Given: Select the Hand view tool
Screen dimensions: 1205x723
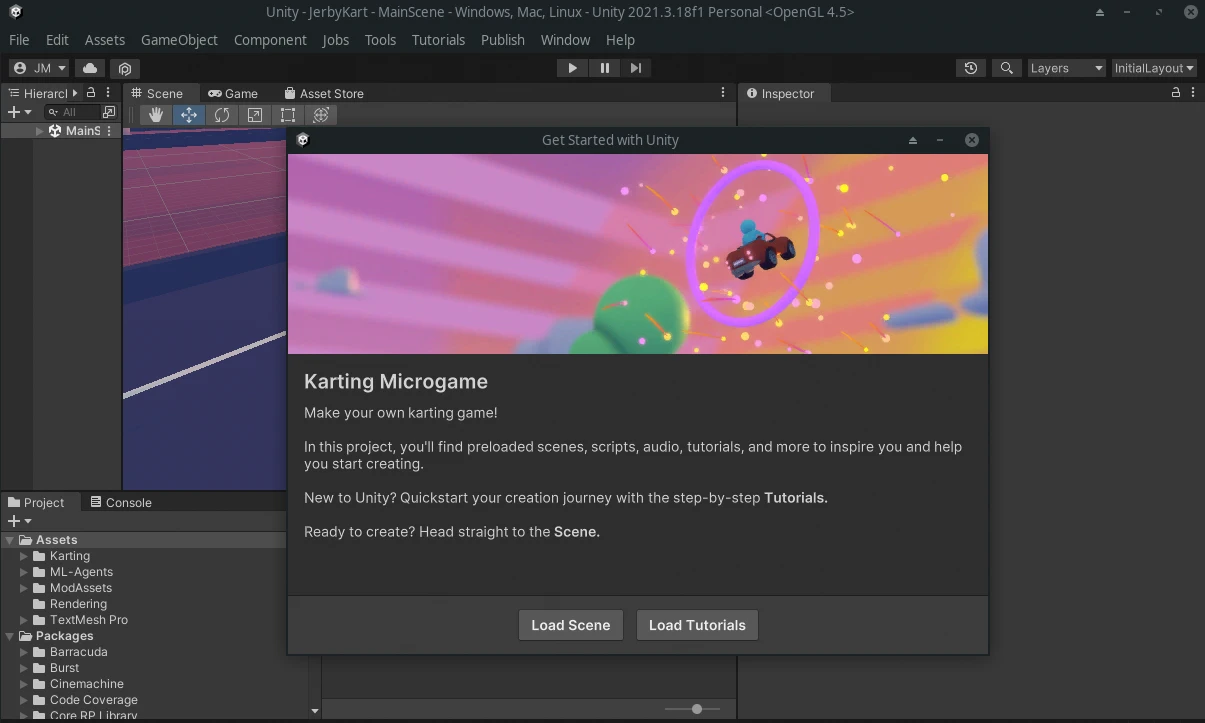Looking at the screenshot, I should point(156,115).
